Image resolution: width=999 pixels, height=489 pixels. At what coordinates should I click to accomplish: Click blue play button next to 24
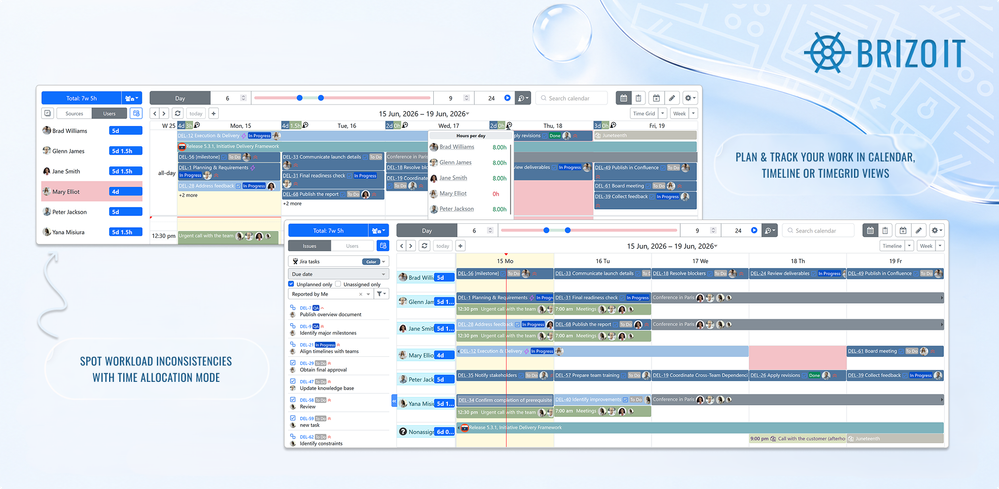[x=508, y=98]
